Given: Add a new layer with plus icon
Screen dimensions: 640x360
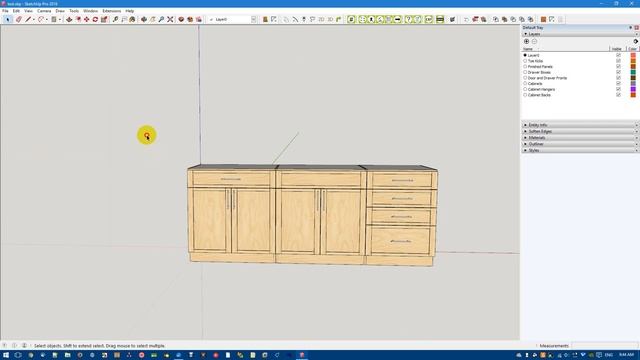Looking at the screenshot, I should pyautogui.click(x=526, y=41).
